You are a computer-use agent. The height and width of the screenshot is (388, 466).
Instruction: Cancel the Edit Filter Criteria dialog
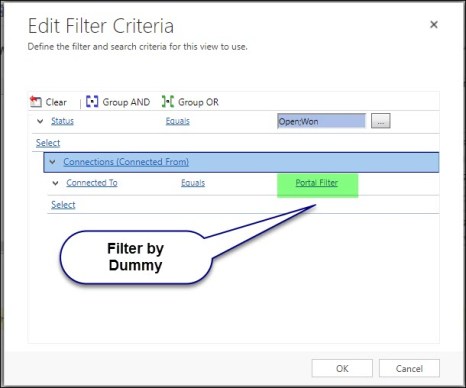pyautogui.click(x=409, y=368)
